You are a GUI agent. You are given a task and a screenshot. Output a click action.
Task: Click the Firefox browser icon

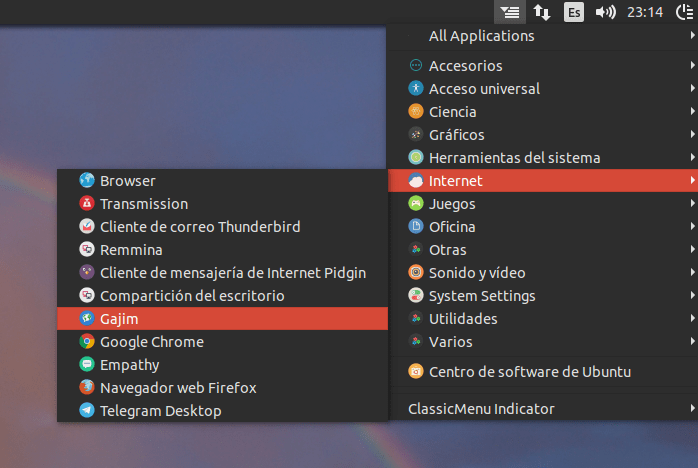[x=87, y=388]
